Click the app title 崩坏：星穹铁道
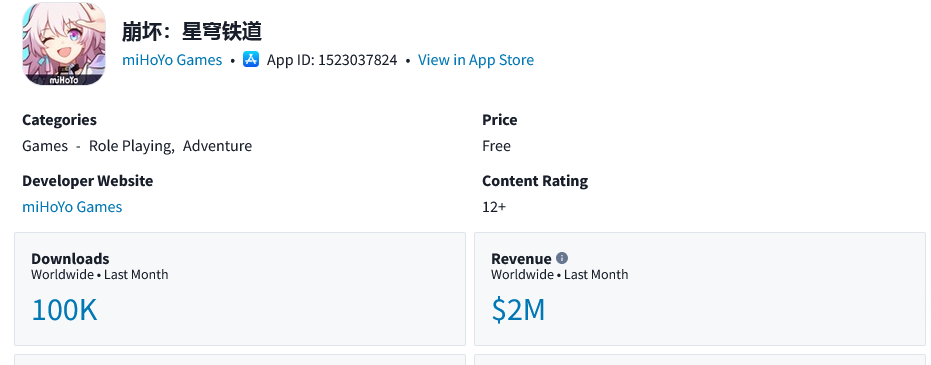 192,31
